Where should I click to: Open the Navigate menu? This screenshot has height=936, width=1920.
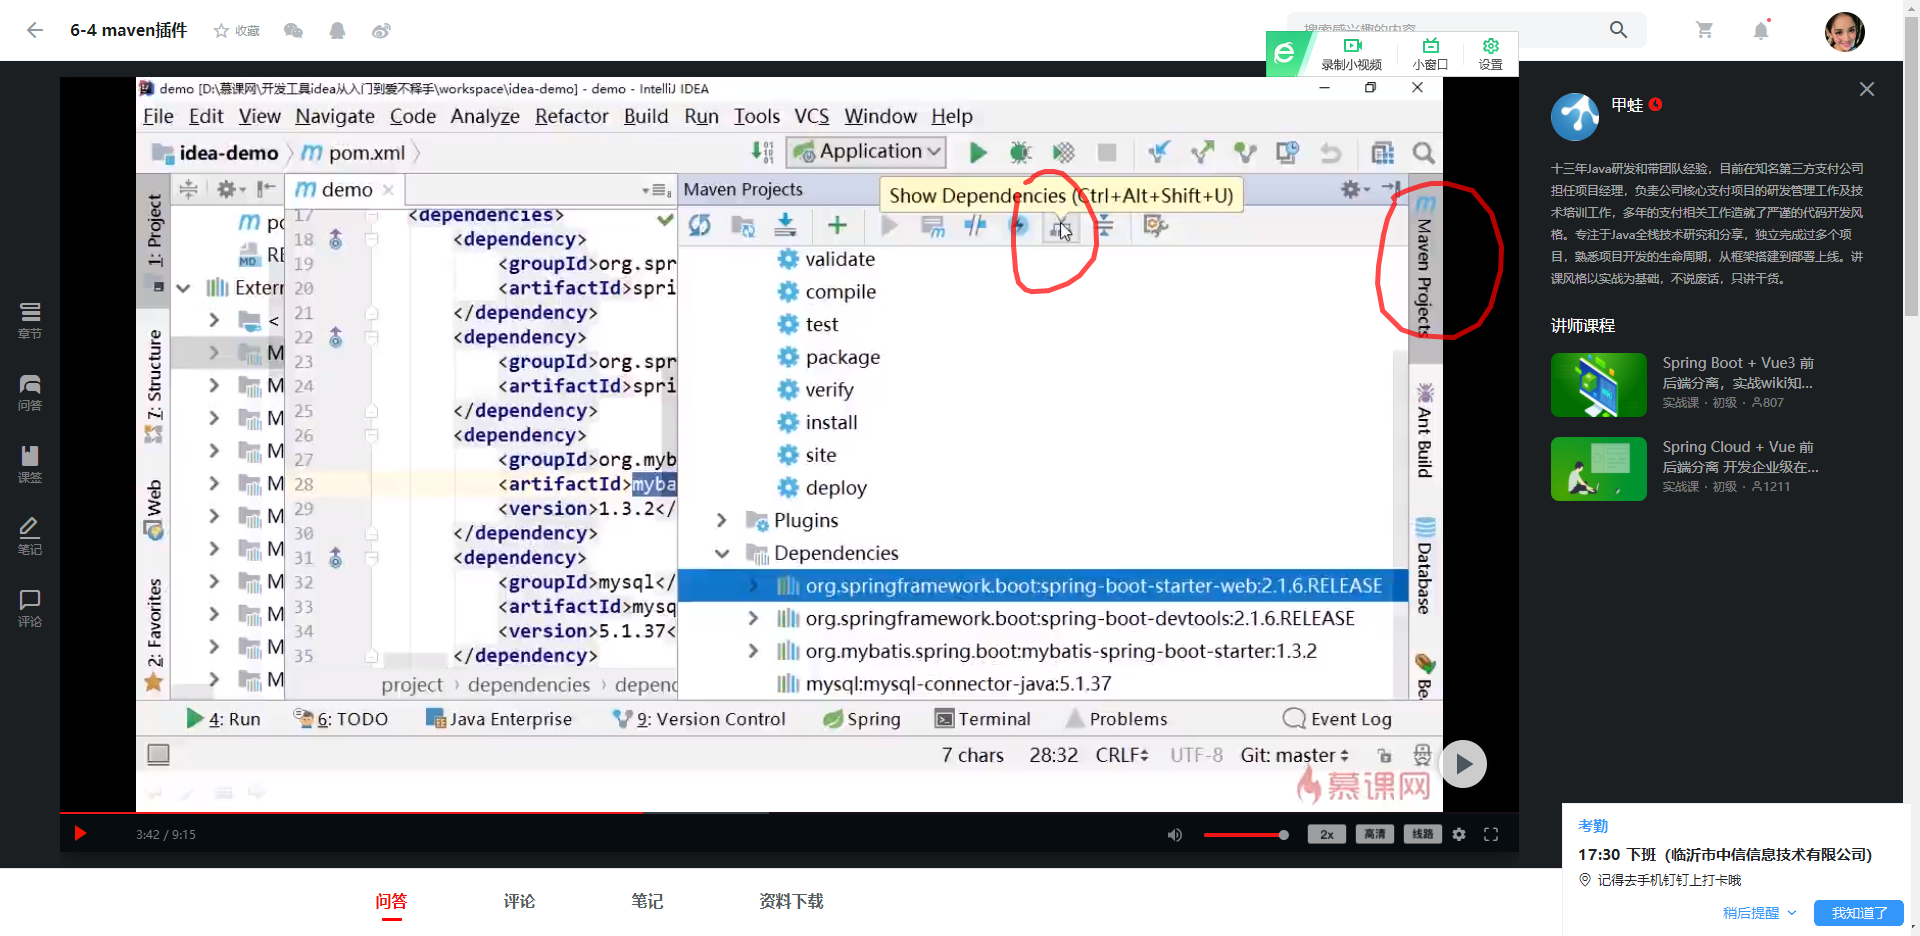335,116
